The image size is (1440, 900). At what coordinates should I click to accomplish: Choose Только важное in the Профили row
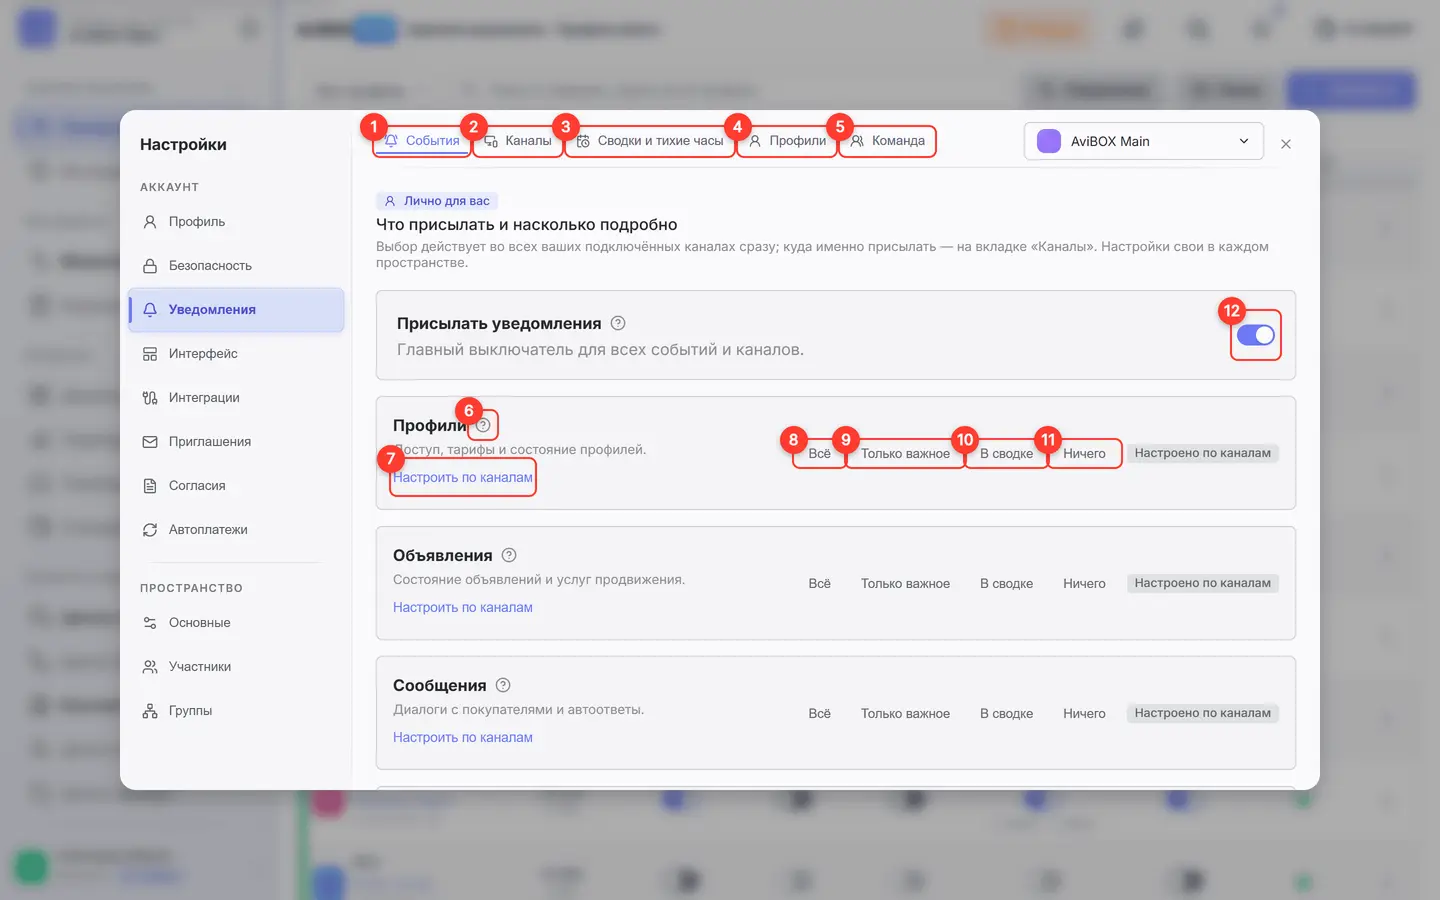pos(906,454)
